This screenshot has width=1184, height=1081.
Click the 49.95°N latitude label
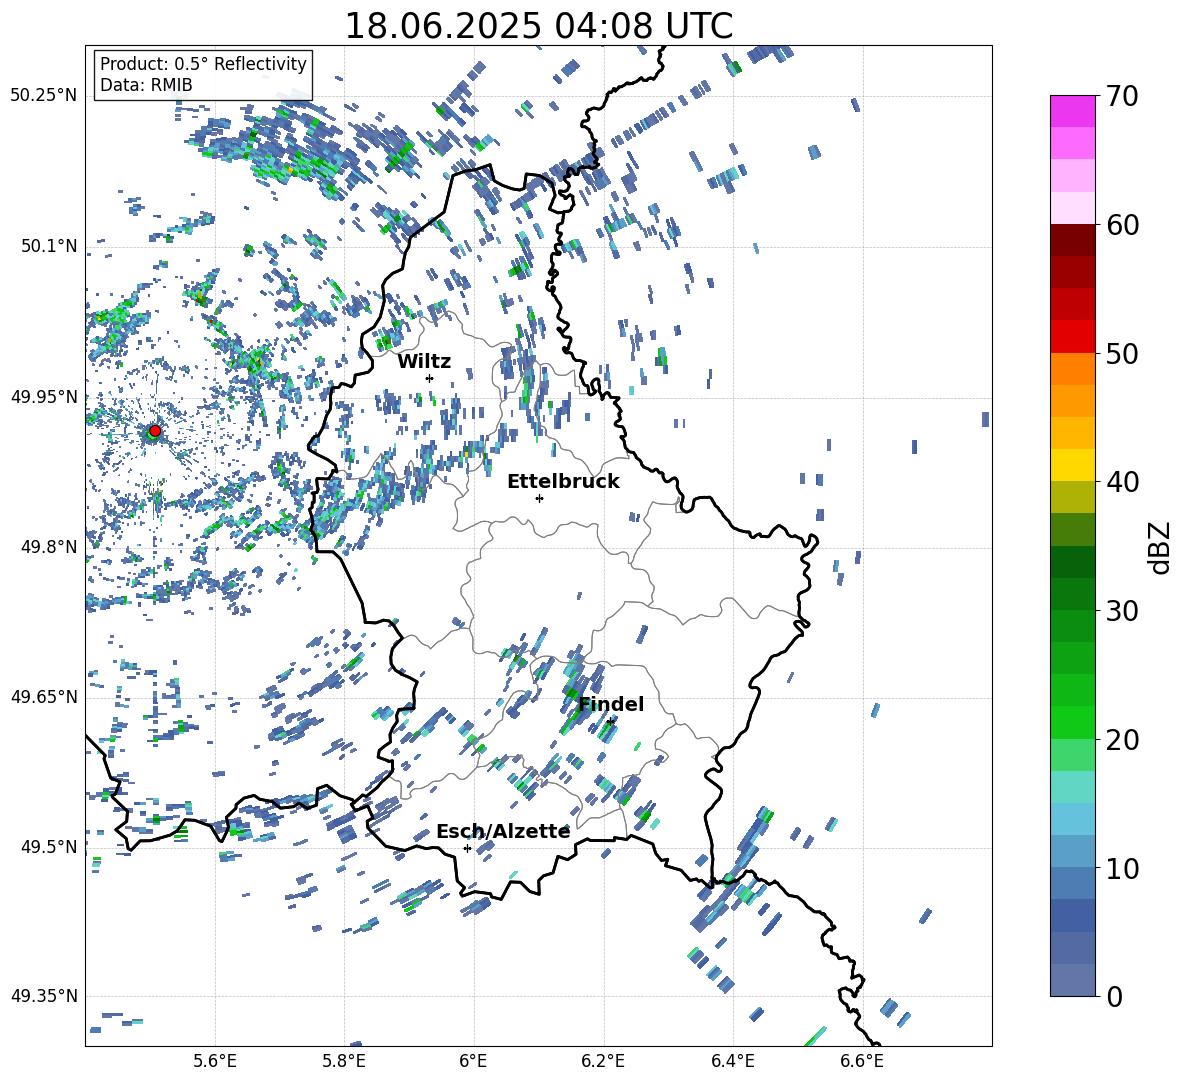pyautogui.click(x=44, y=396)
